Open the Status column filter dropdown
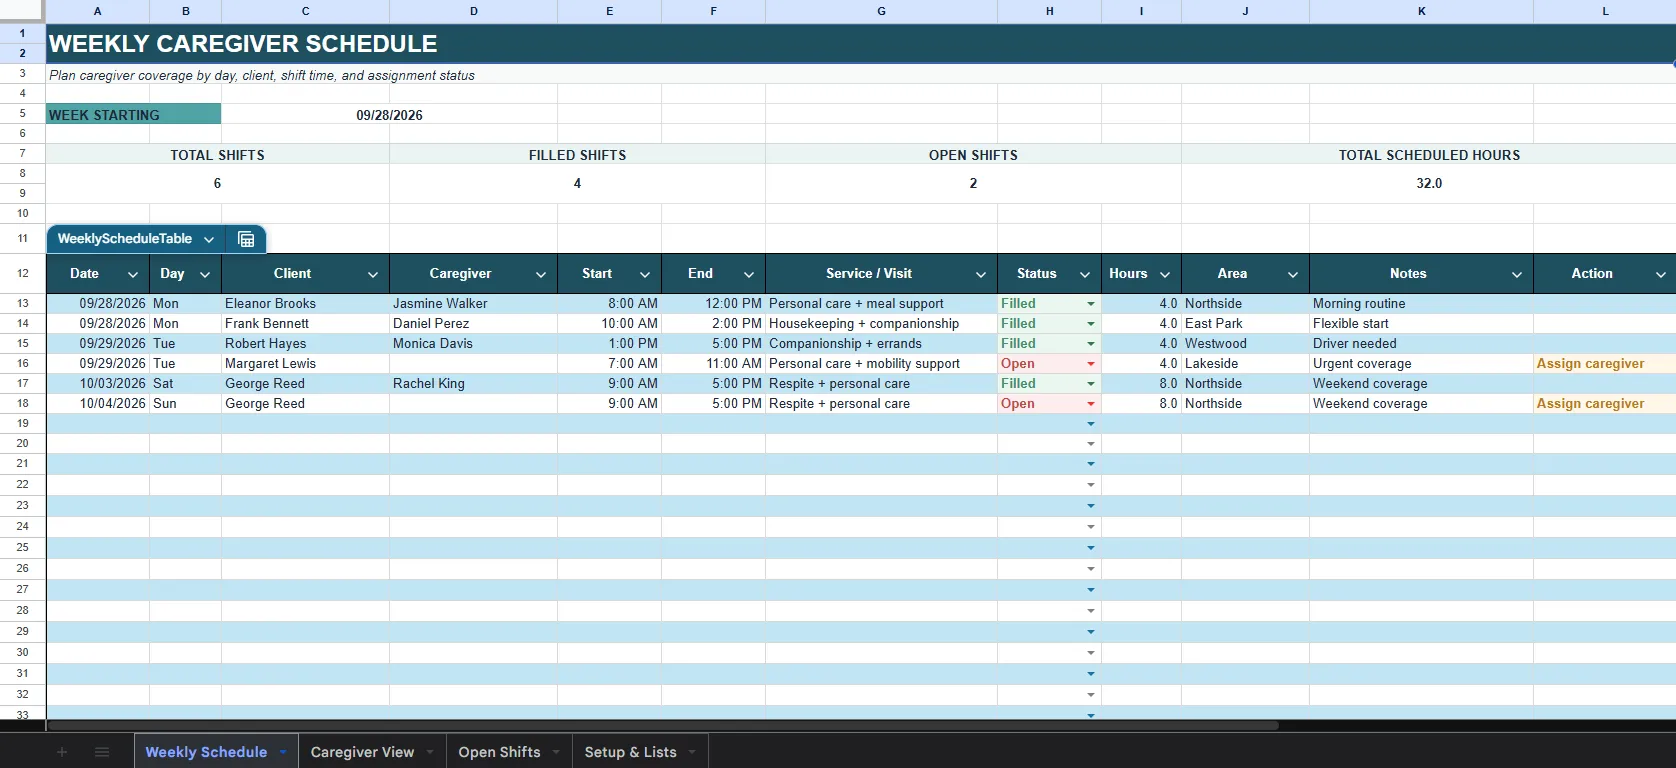Image resolution: width=1676 pixels, height=768 pixels. pyautogui.click(x=1084, y=274)
